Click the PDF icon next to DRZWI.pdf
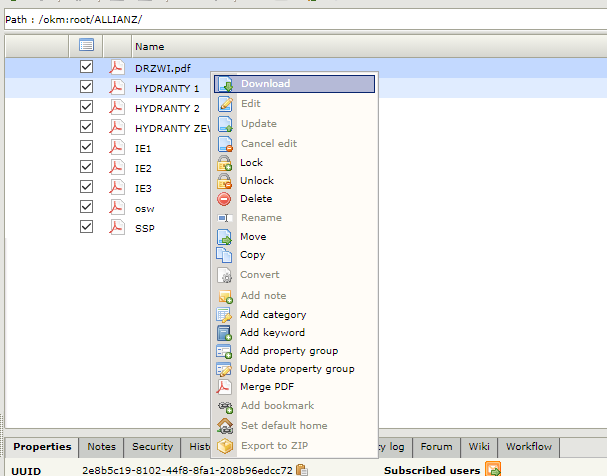This screenshot has height=476, width=607. [x=116, y=67]
